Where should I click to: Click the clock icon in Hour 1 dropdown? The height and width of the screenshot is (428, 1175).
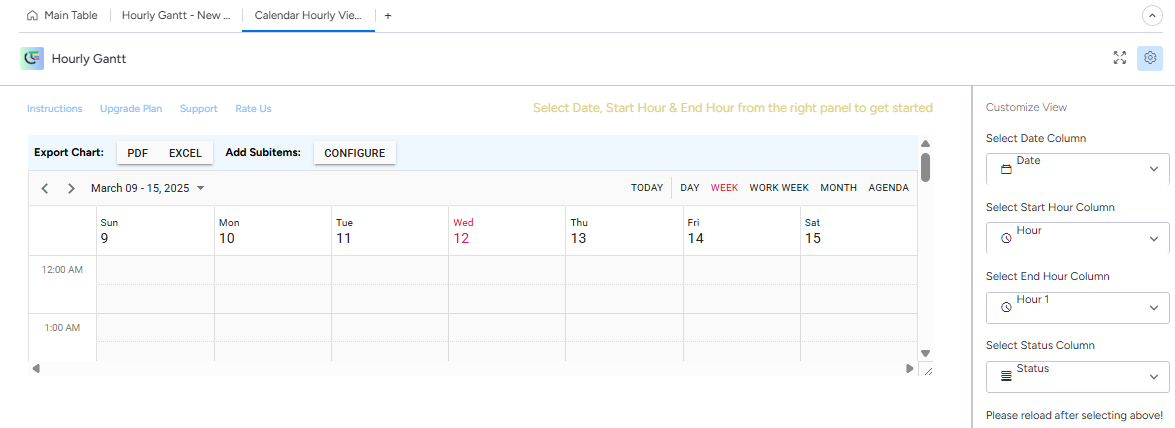tap(1006, 307)
